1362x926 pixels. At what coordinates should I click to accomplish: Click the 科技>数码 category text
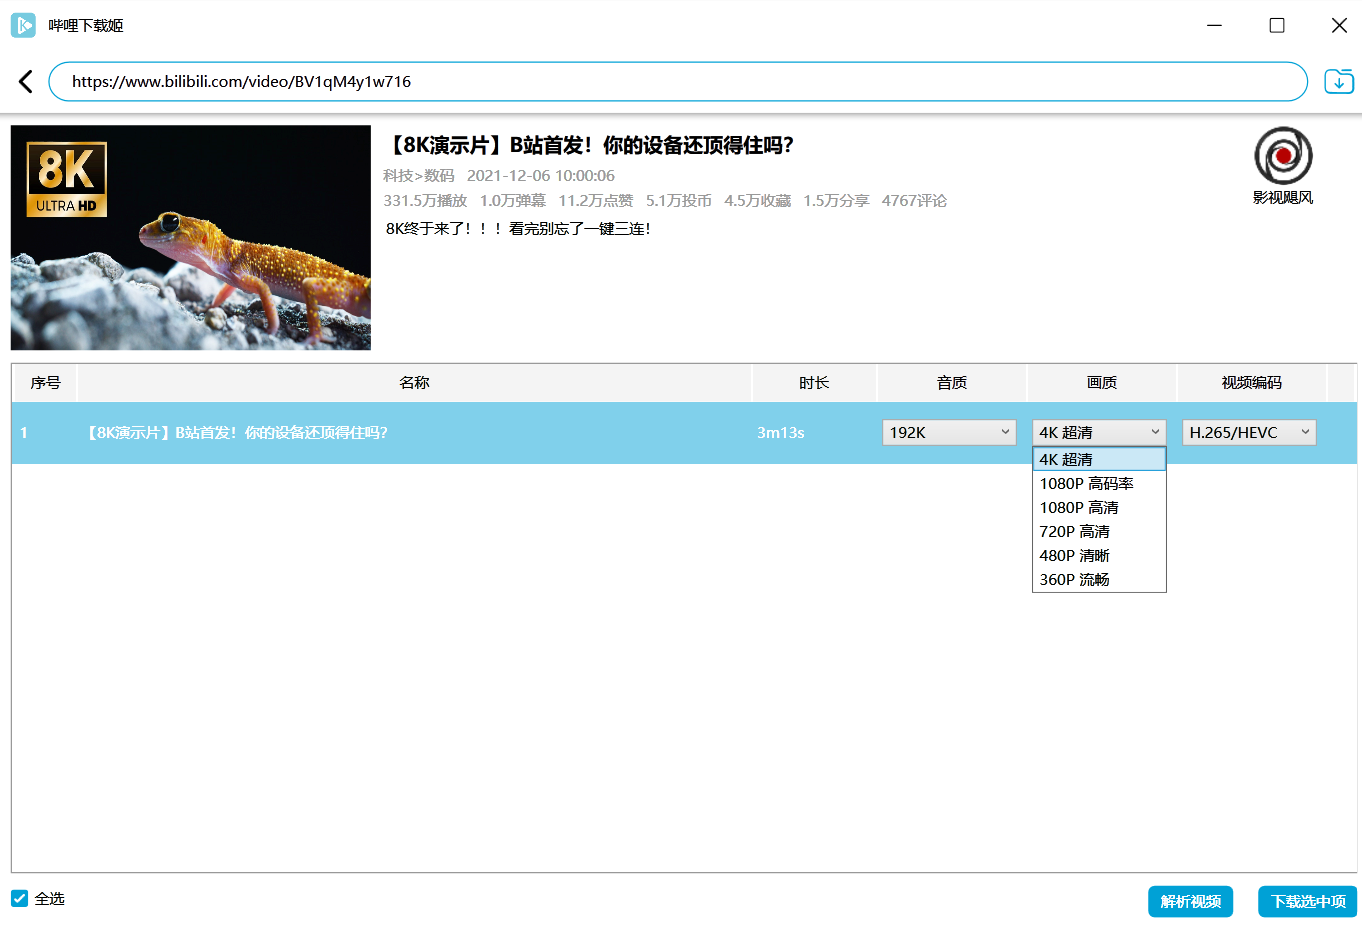coord(419,176)
